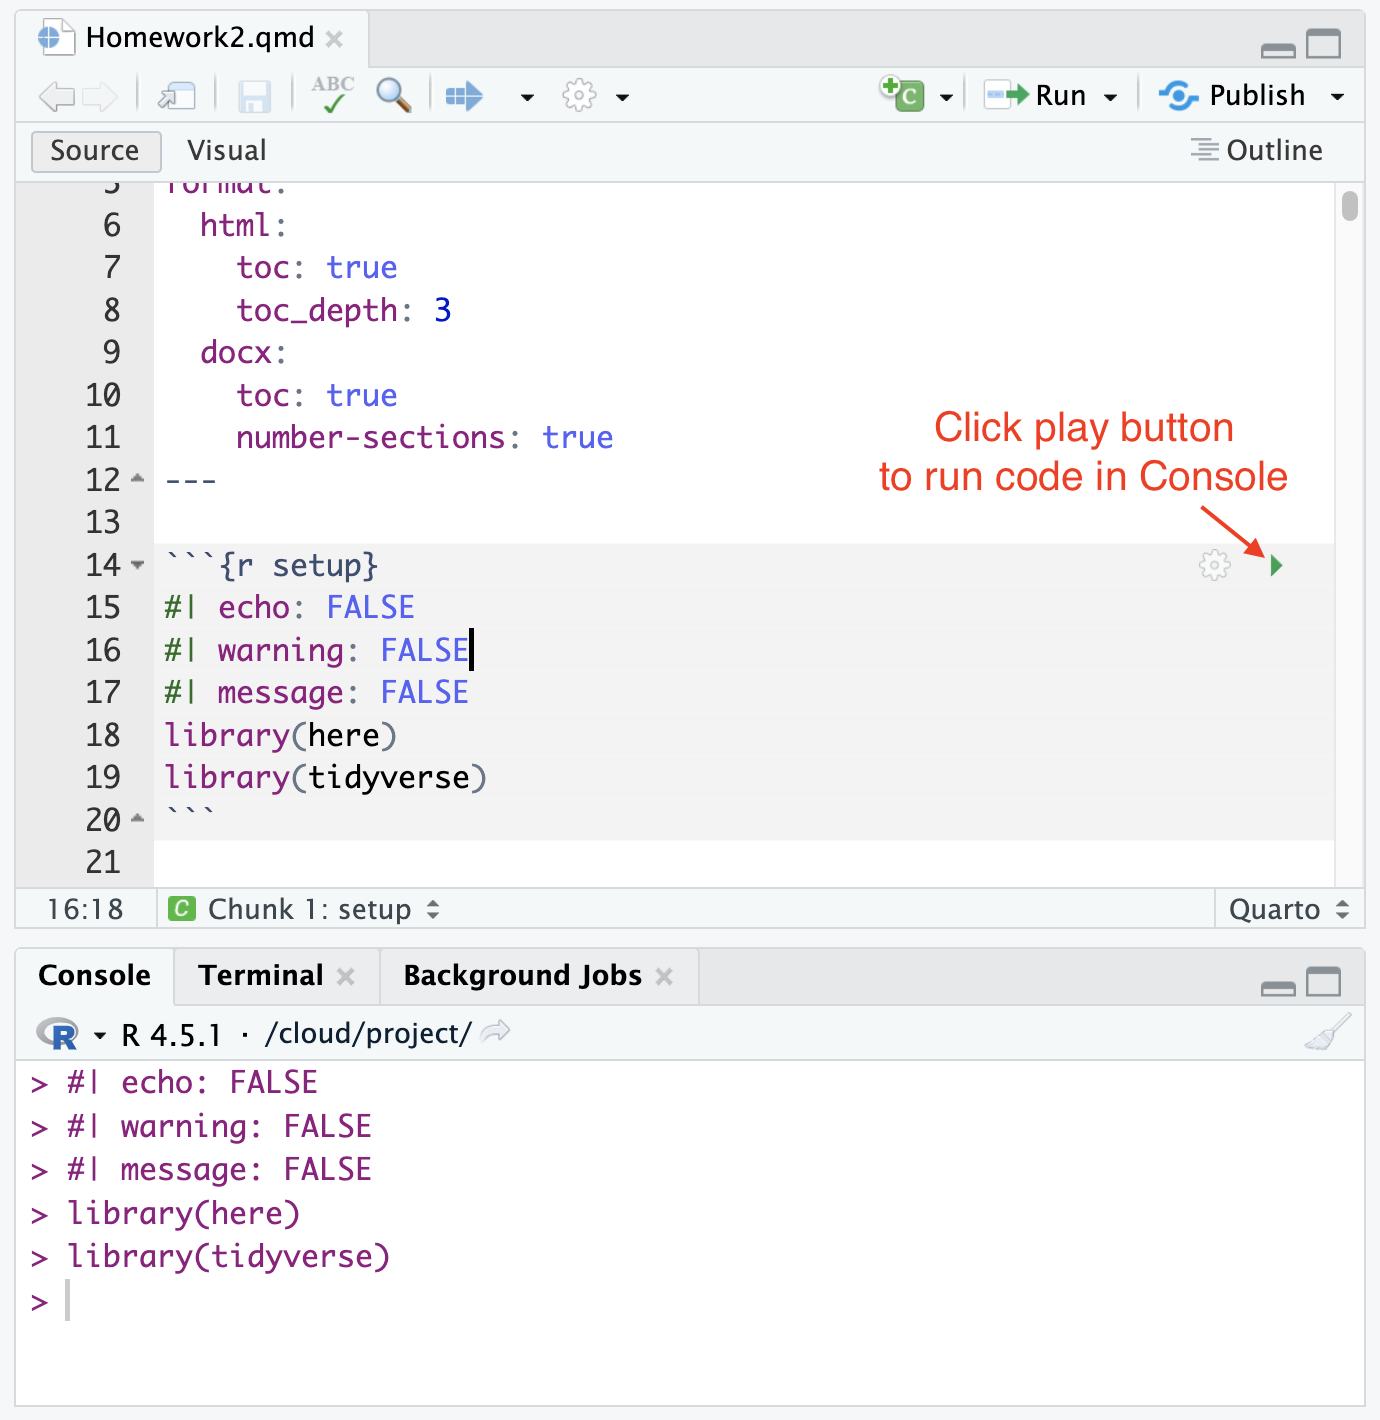1380x1420 pixels.
Task: Expand gear options dropdown arrow
Action: [x=623, y=98]
